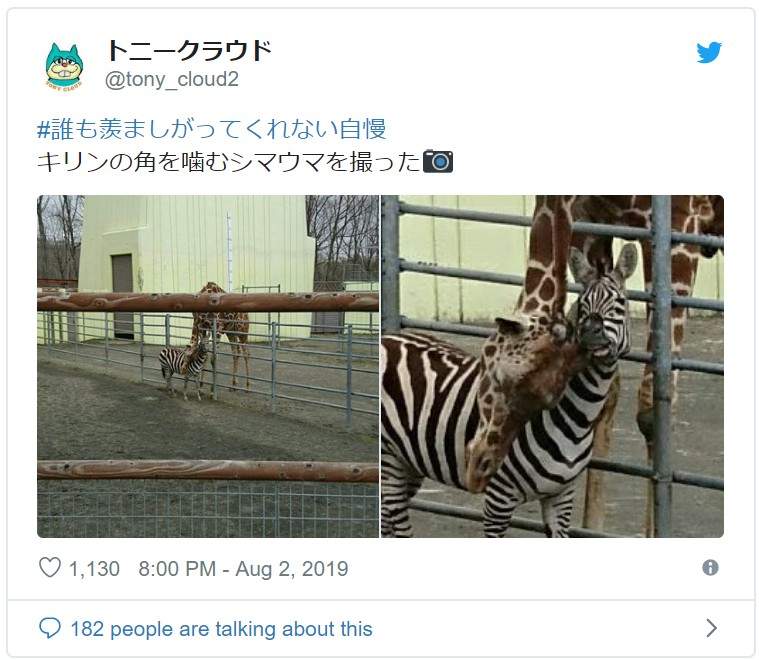This screenshot has height=660, width=759.
Task: Open the right close-up zebra photo
Action: 552,366
